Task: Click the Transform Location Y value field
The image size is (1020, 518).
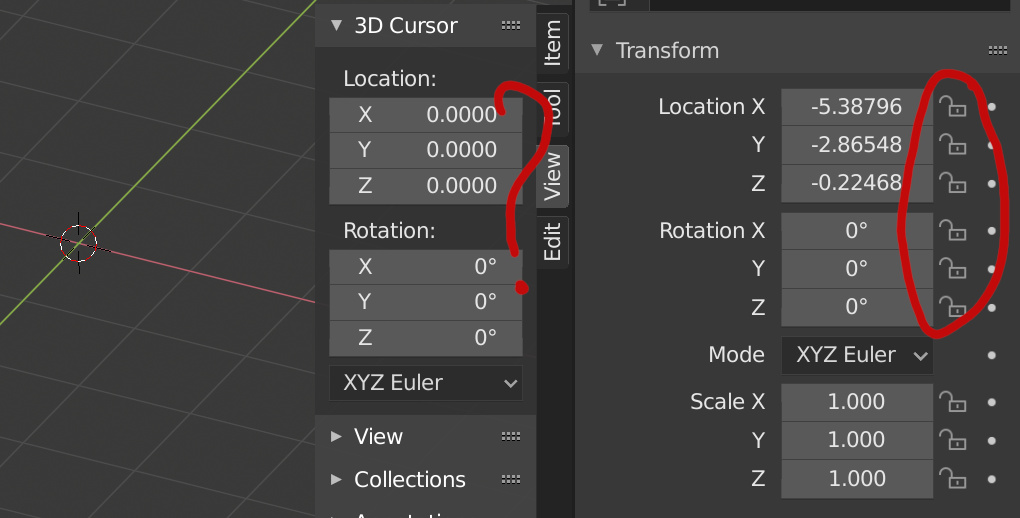Action: 857,144
